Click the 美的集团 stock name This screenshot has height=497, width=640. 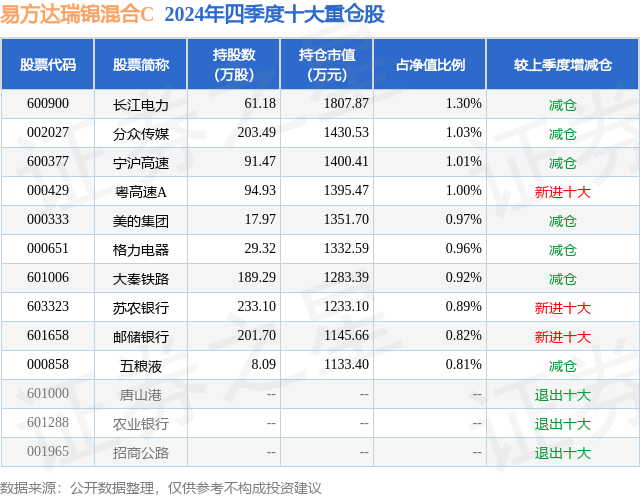[141, 221]
